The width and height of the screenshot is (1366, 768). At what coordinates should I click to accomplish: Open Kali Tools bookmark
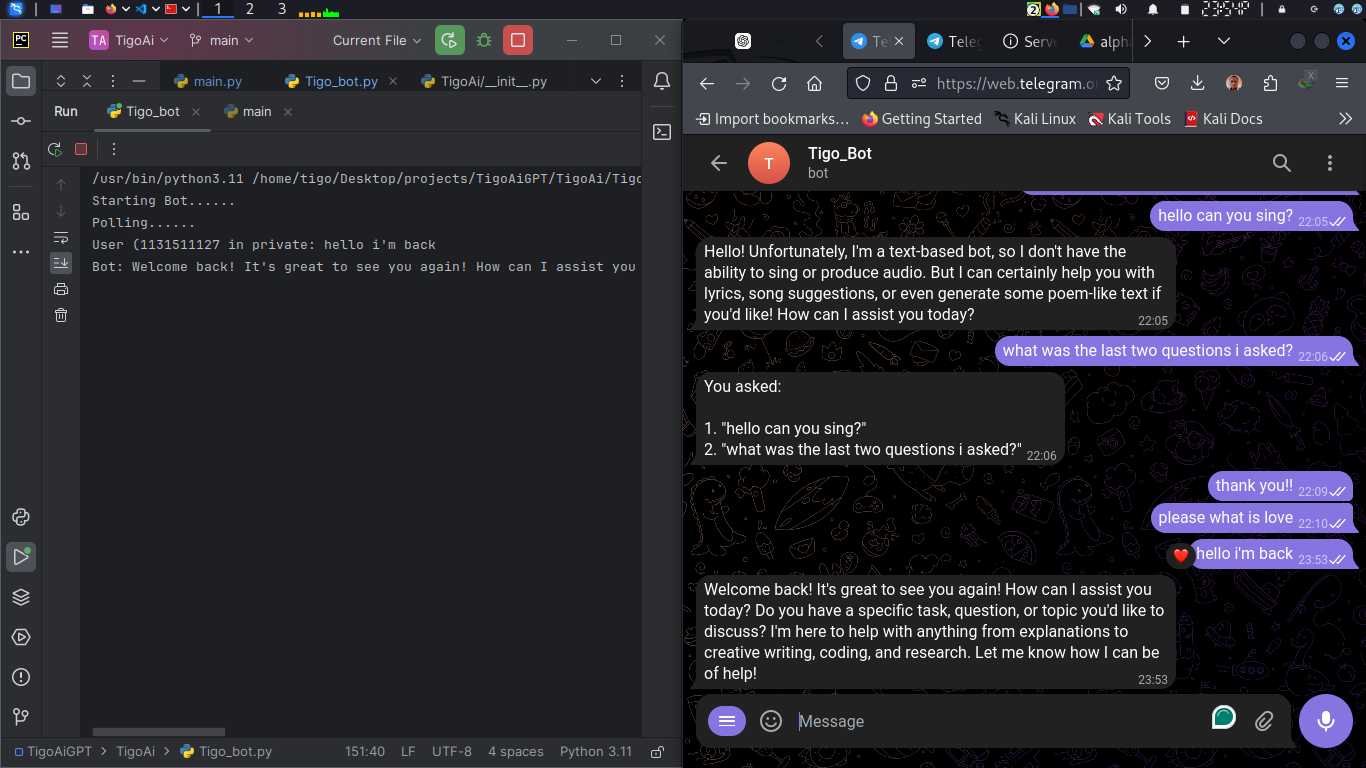(1129, 119)
